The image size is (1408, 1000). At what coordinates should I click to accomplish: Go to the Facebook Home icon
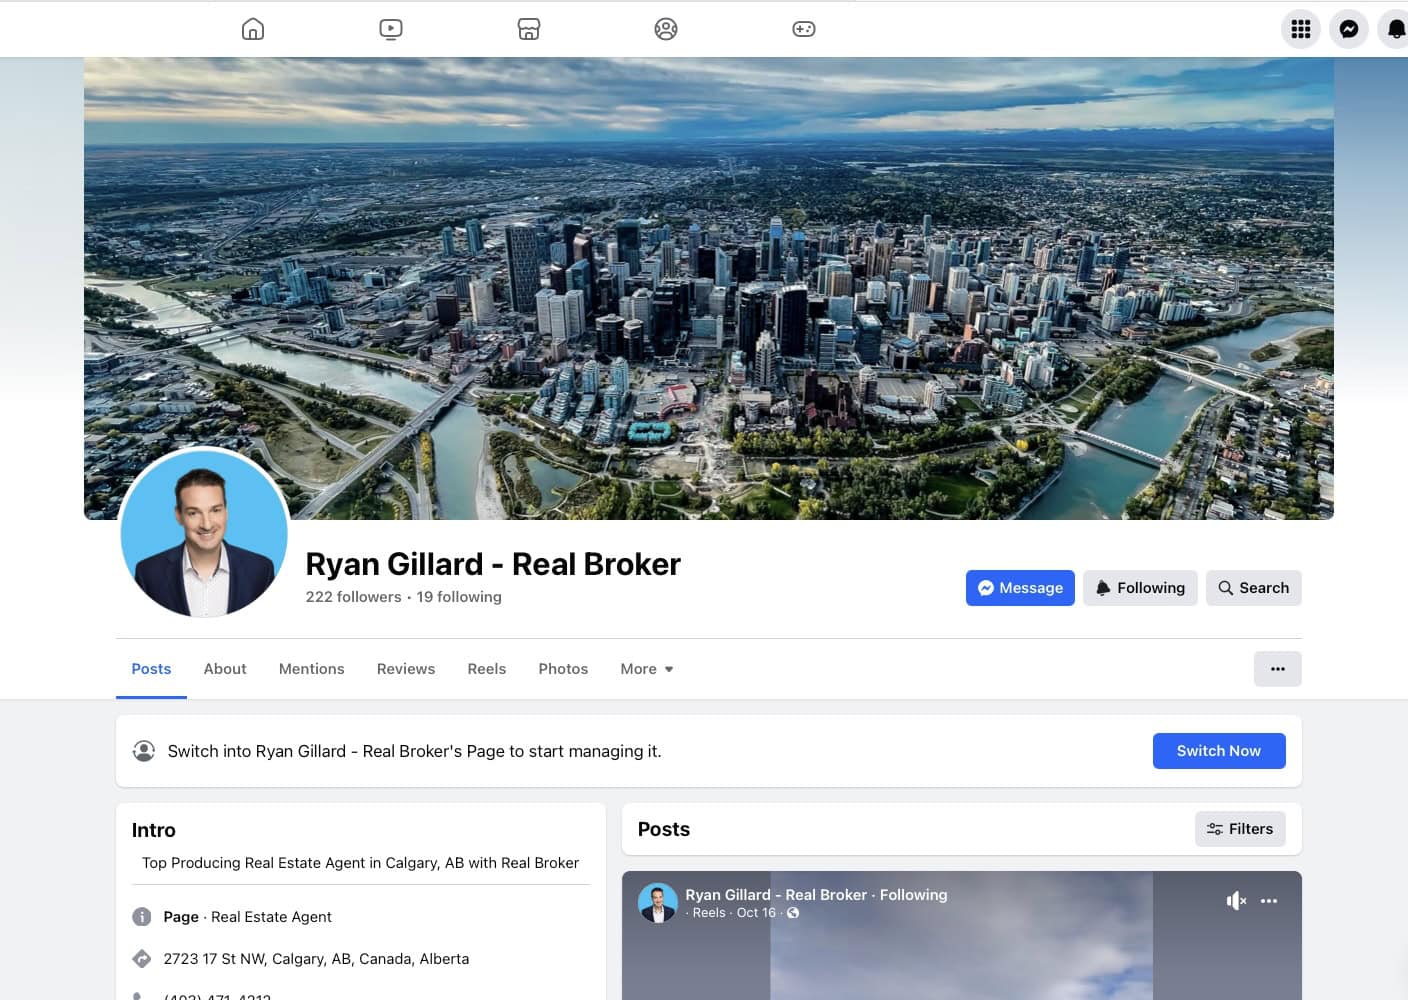pyautogui.click(x=253, y=29)
